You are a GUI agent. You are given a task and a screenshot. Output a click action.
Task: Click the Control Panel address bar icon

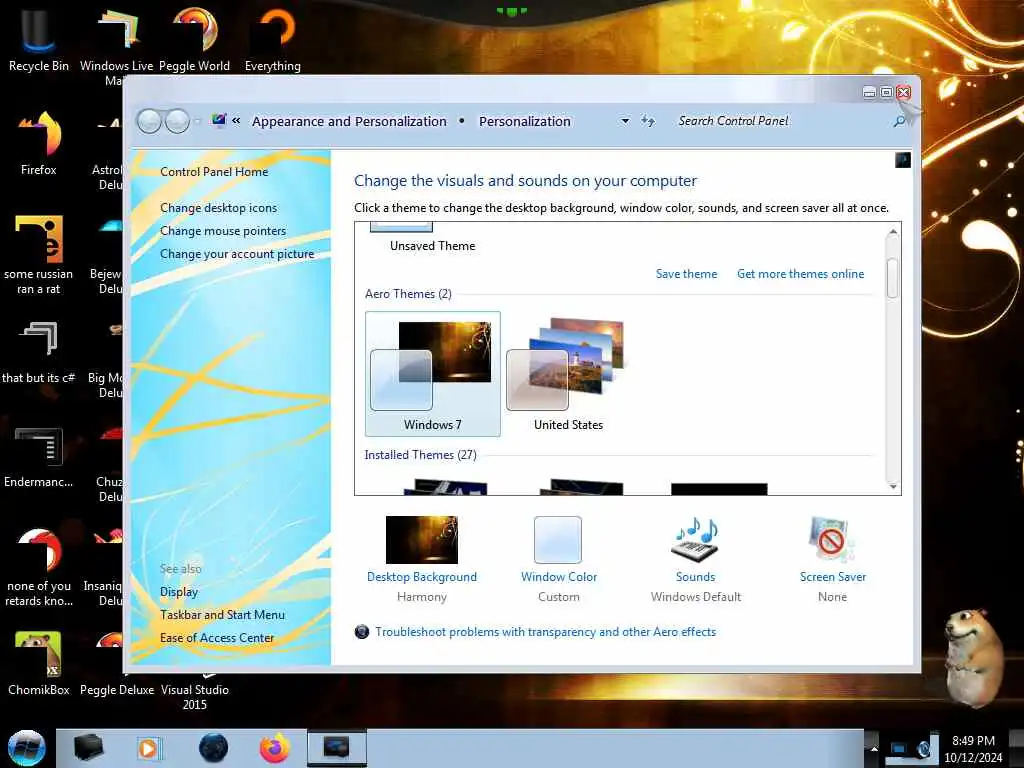point(219,120)
